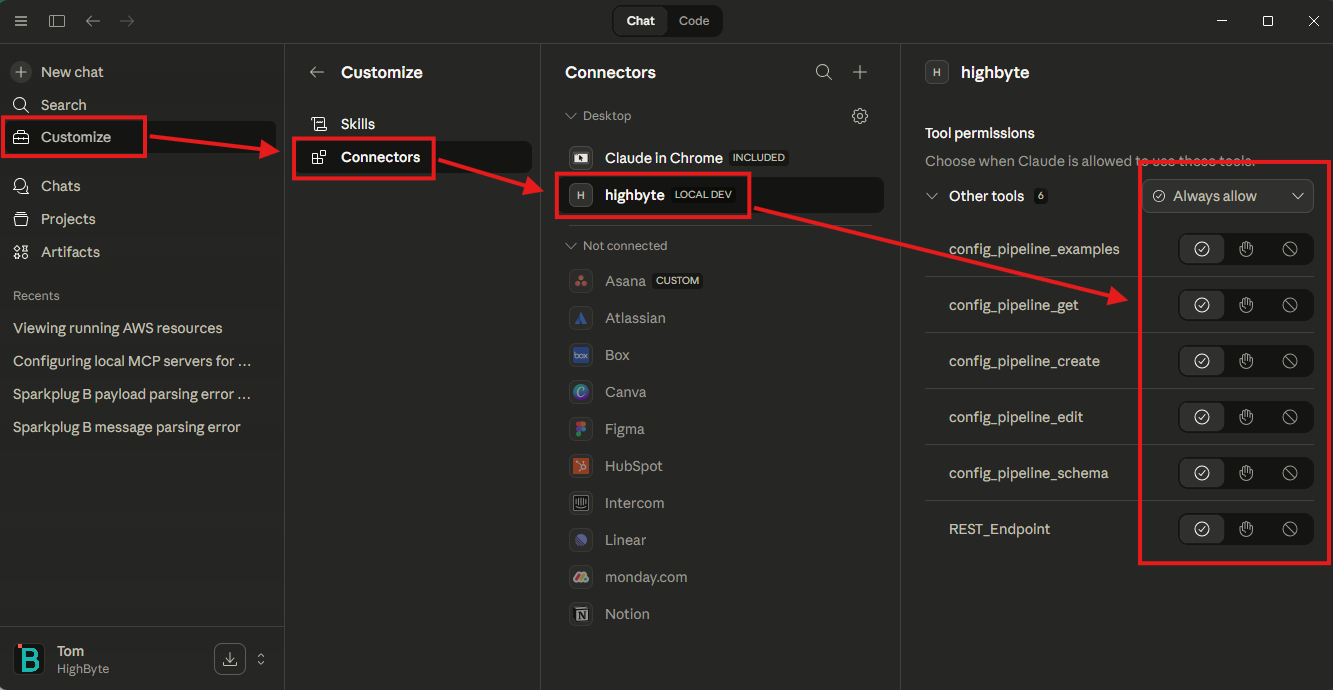Collapse the Not connected connectors list
This screenshot has height=690, width=1333.
click(572, 246)
